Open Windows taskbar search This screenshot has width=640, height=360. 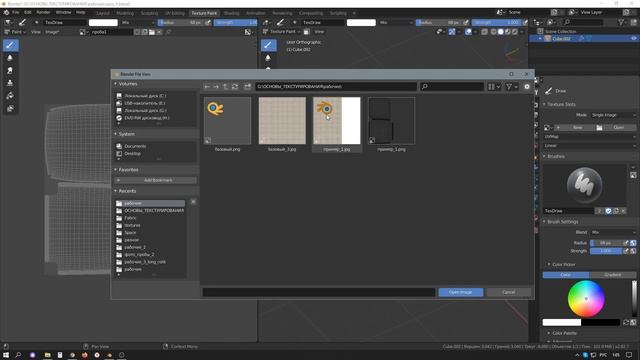coord(18,355)
